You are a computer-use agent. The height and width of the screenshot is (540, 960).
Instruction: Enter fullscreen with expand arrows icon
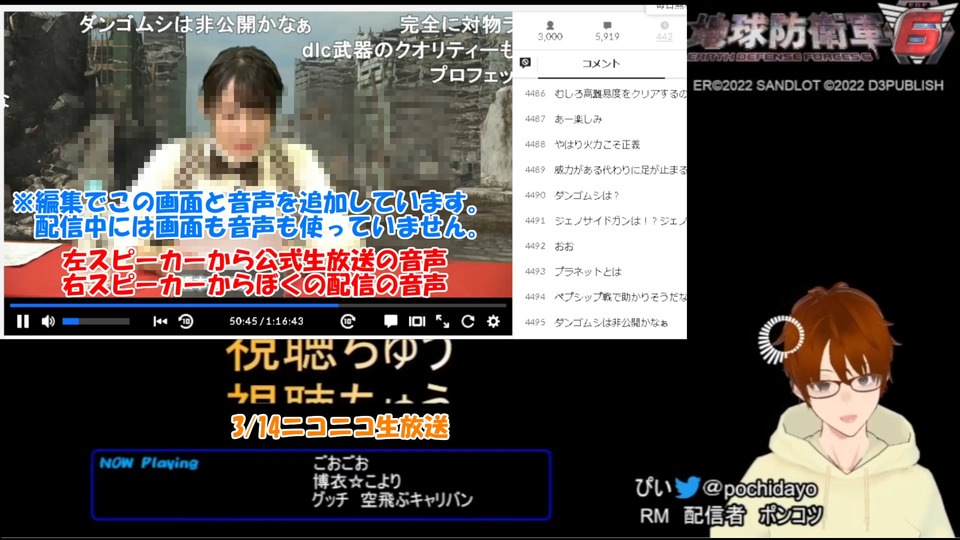point(442,321)
